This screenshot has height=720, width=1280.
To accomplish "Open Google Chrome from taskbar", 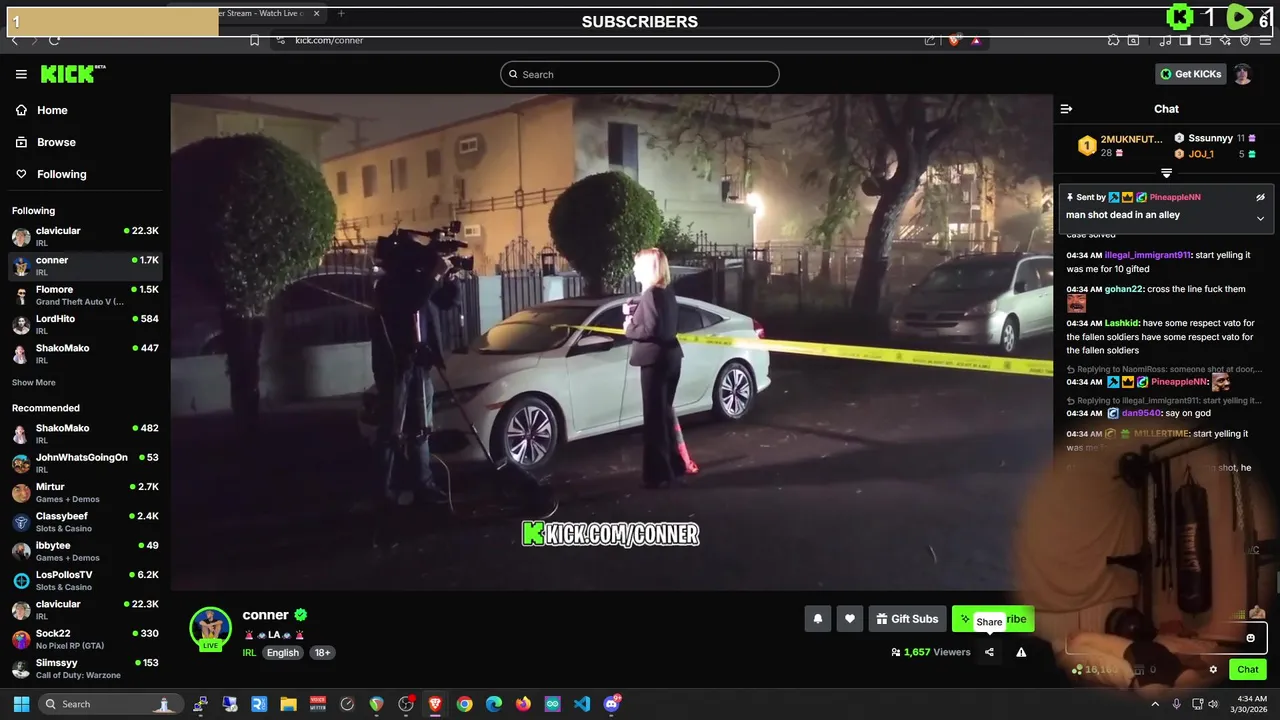I will pyautogui.click(x=464, y=704).
